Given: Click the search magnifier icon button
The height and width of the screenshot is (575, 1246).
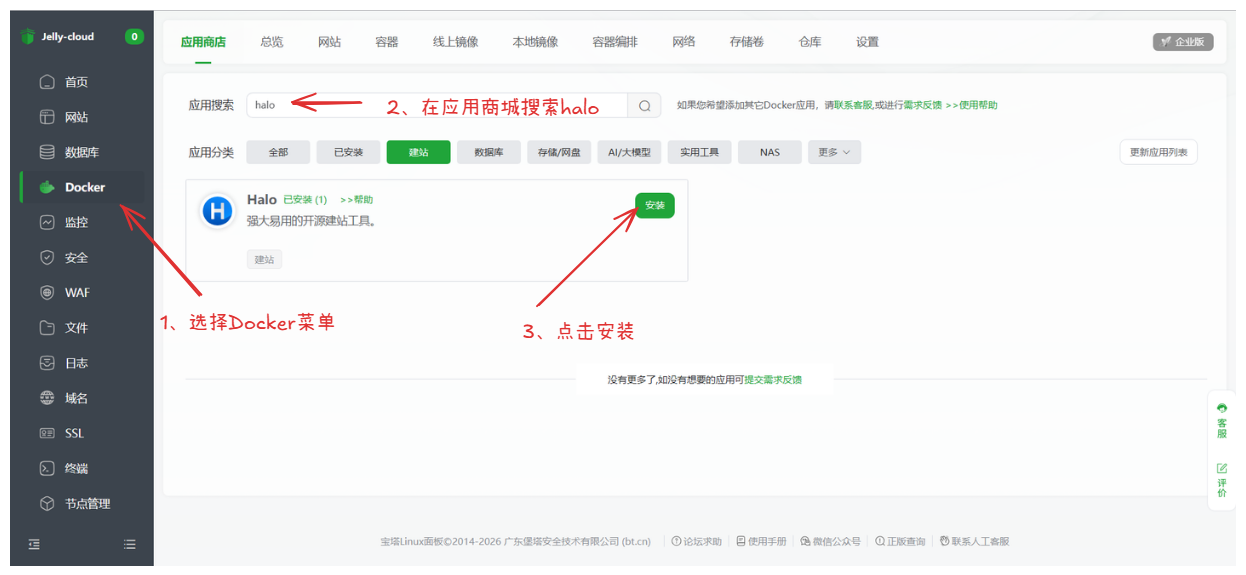Looking at the screenshot, I should point(645,105).
